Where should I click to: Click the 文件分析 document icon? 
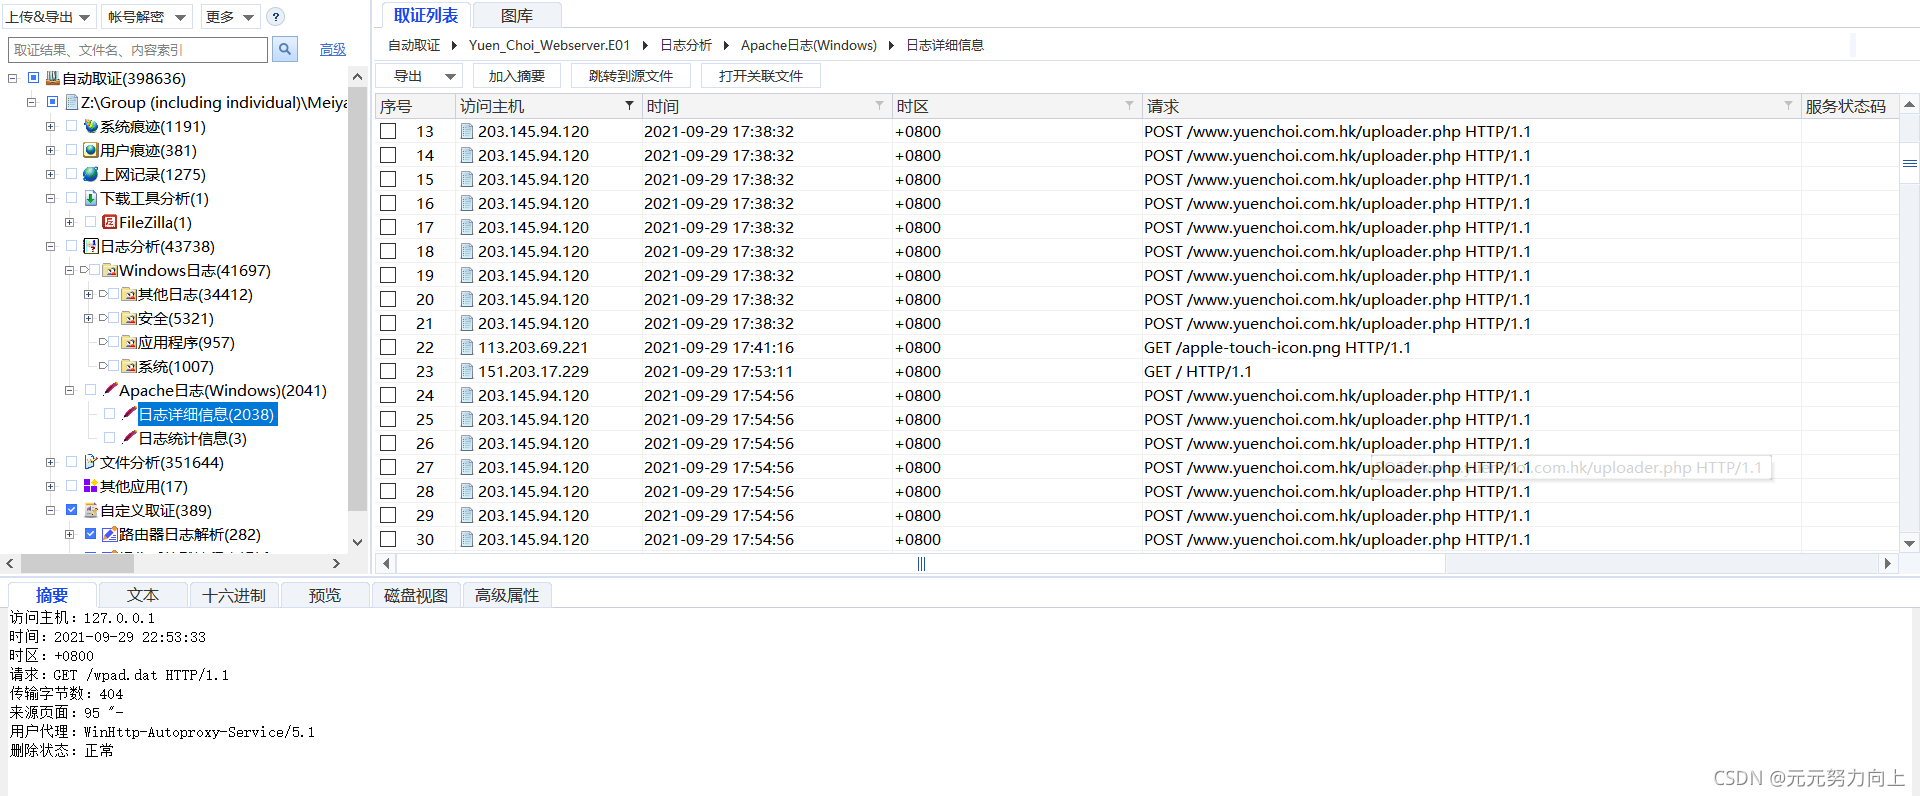91,462
